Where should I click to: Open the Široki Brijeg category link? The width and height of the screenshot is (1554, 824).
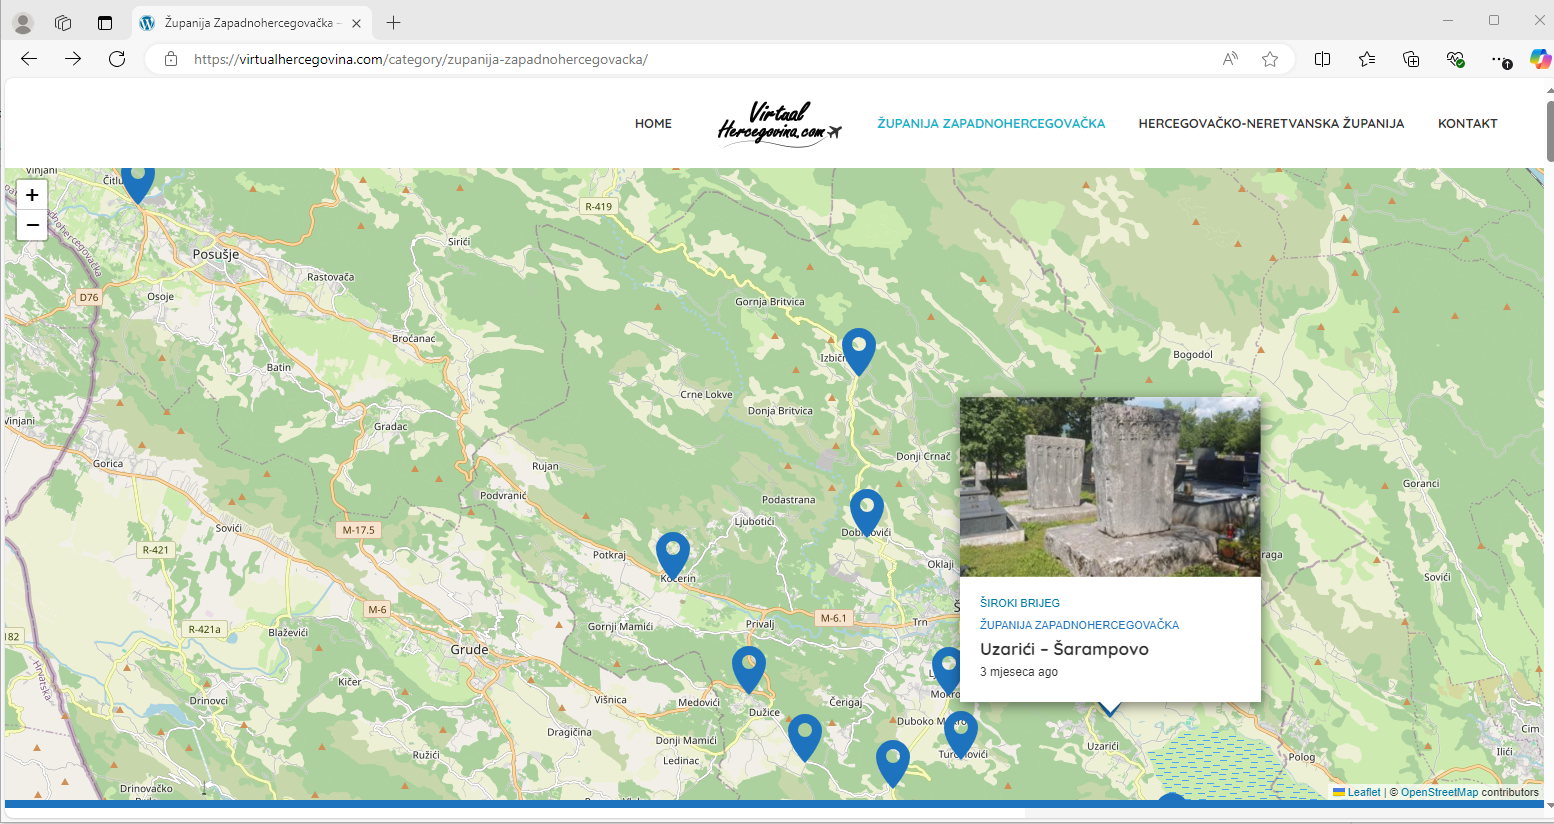point(1020,603)
